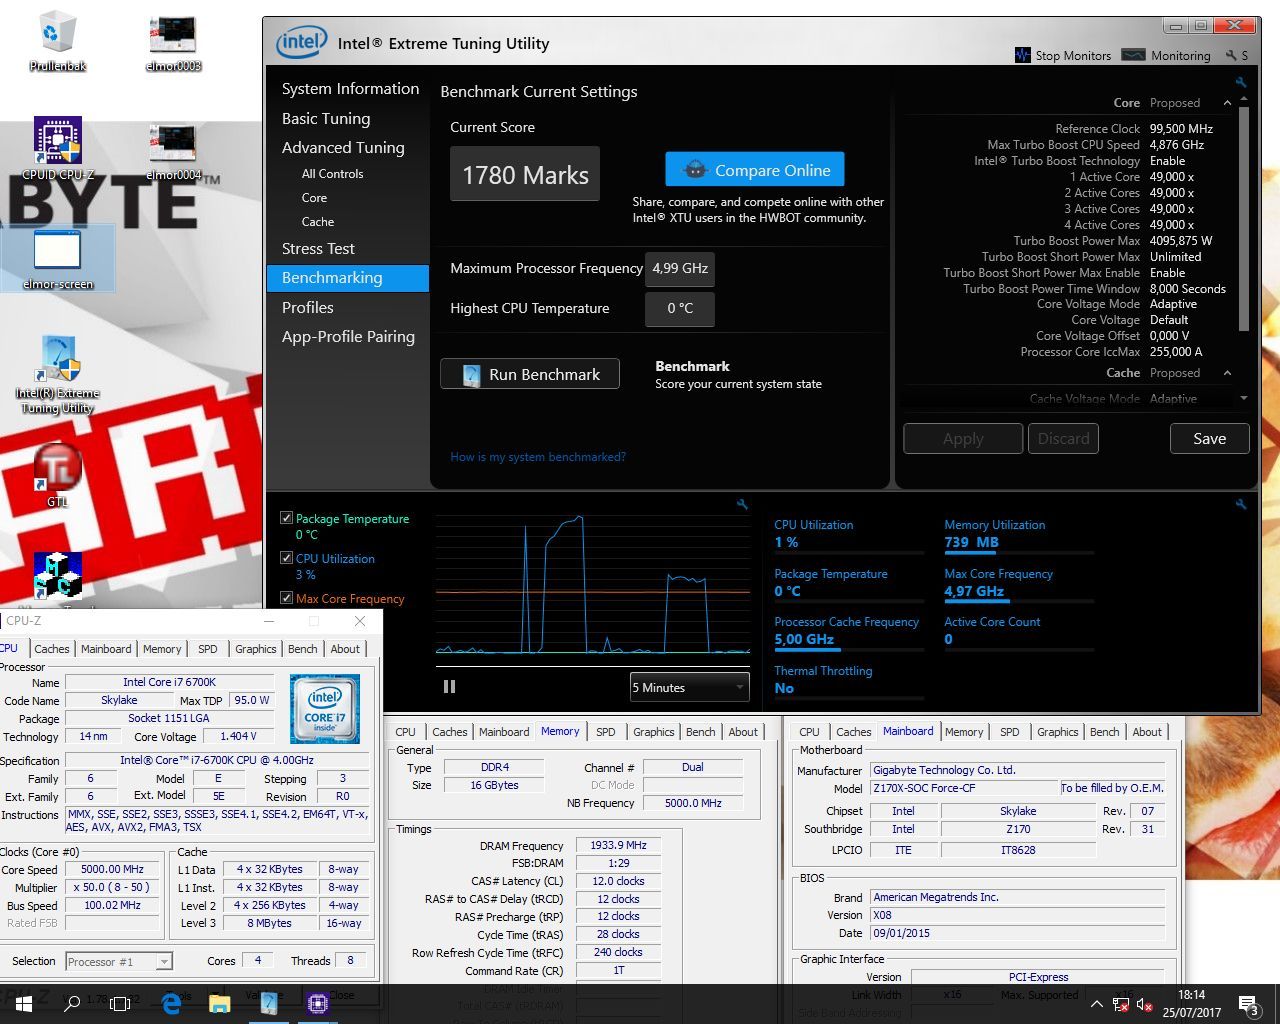Image resolution: width=1280 pixels, height=1024 pixels.
Task: Open File Explorer from the taskbar
Action: 220,1003
